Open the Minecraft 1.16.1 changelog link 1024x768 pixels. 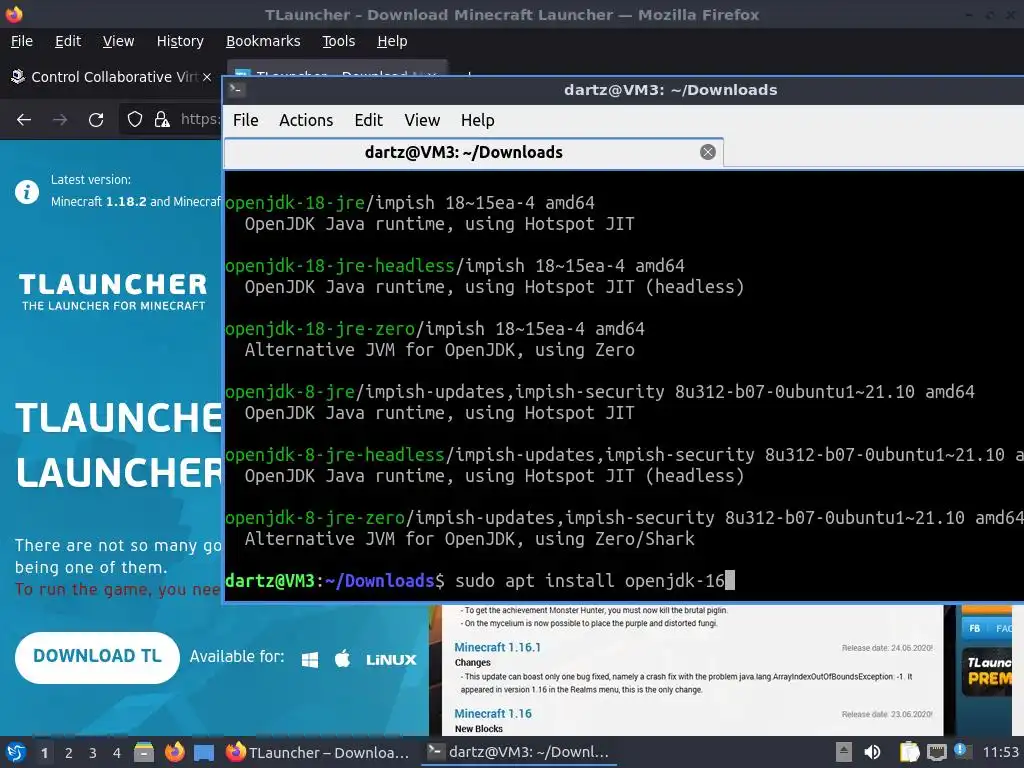[x=498, y=647]
